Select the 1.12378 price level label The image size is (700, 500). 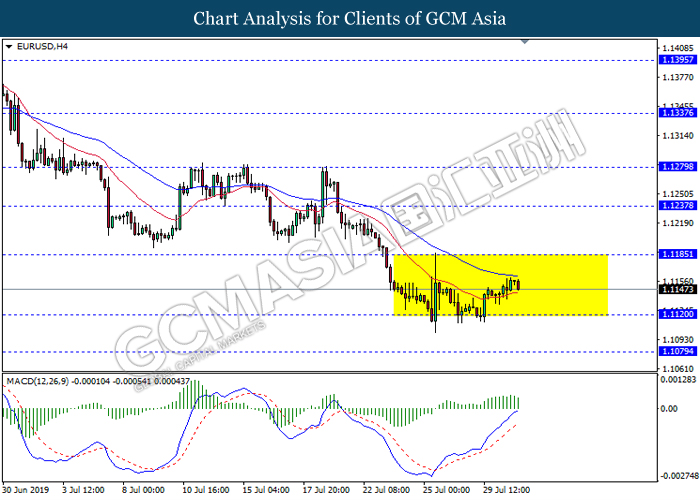coord(678,205)
